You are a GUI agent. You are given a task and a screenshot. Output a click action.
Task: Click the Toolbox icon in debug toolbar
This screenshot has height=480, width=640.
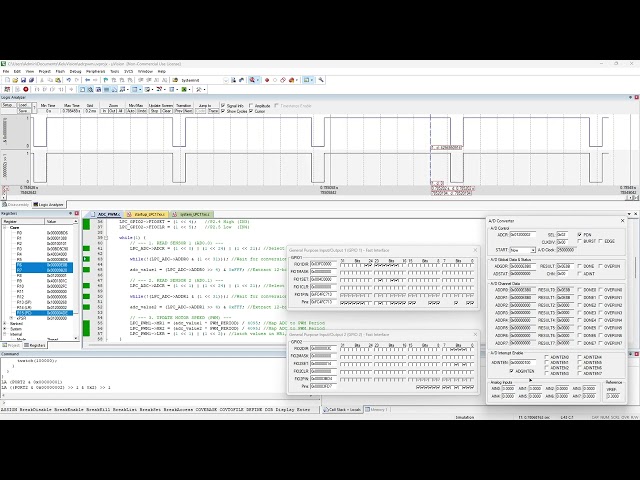[x=198, y=89]
